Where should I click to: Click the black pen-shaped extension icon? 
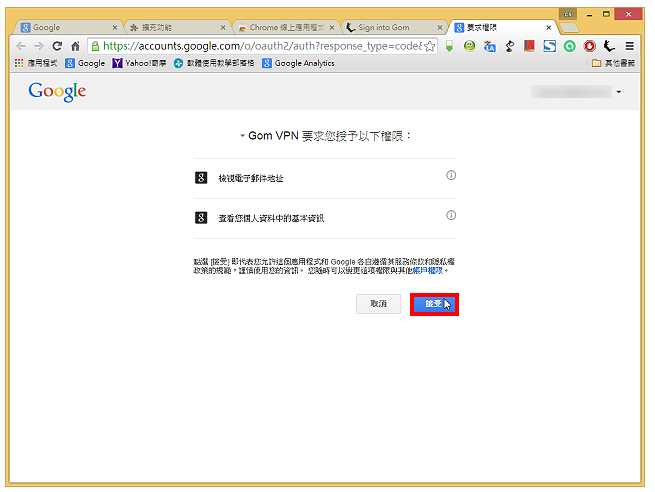pos(510,46)
